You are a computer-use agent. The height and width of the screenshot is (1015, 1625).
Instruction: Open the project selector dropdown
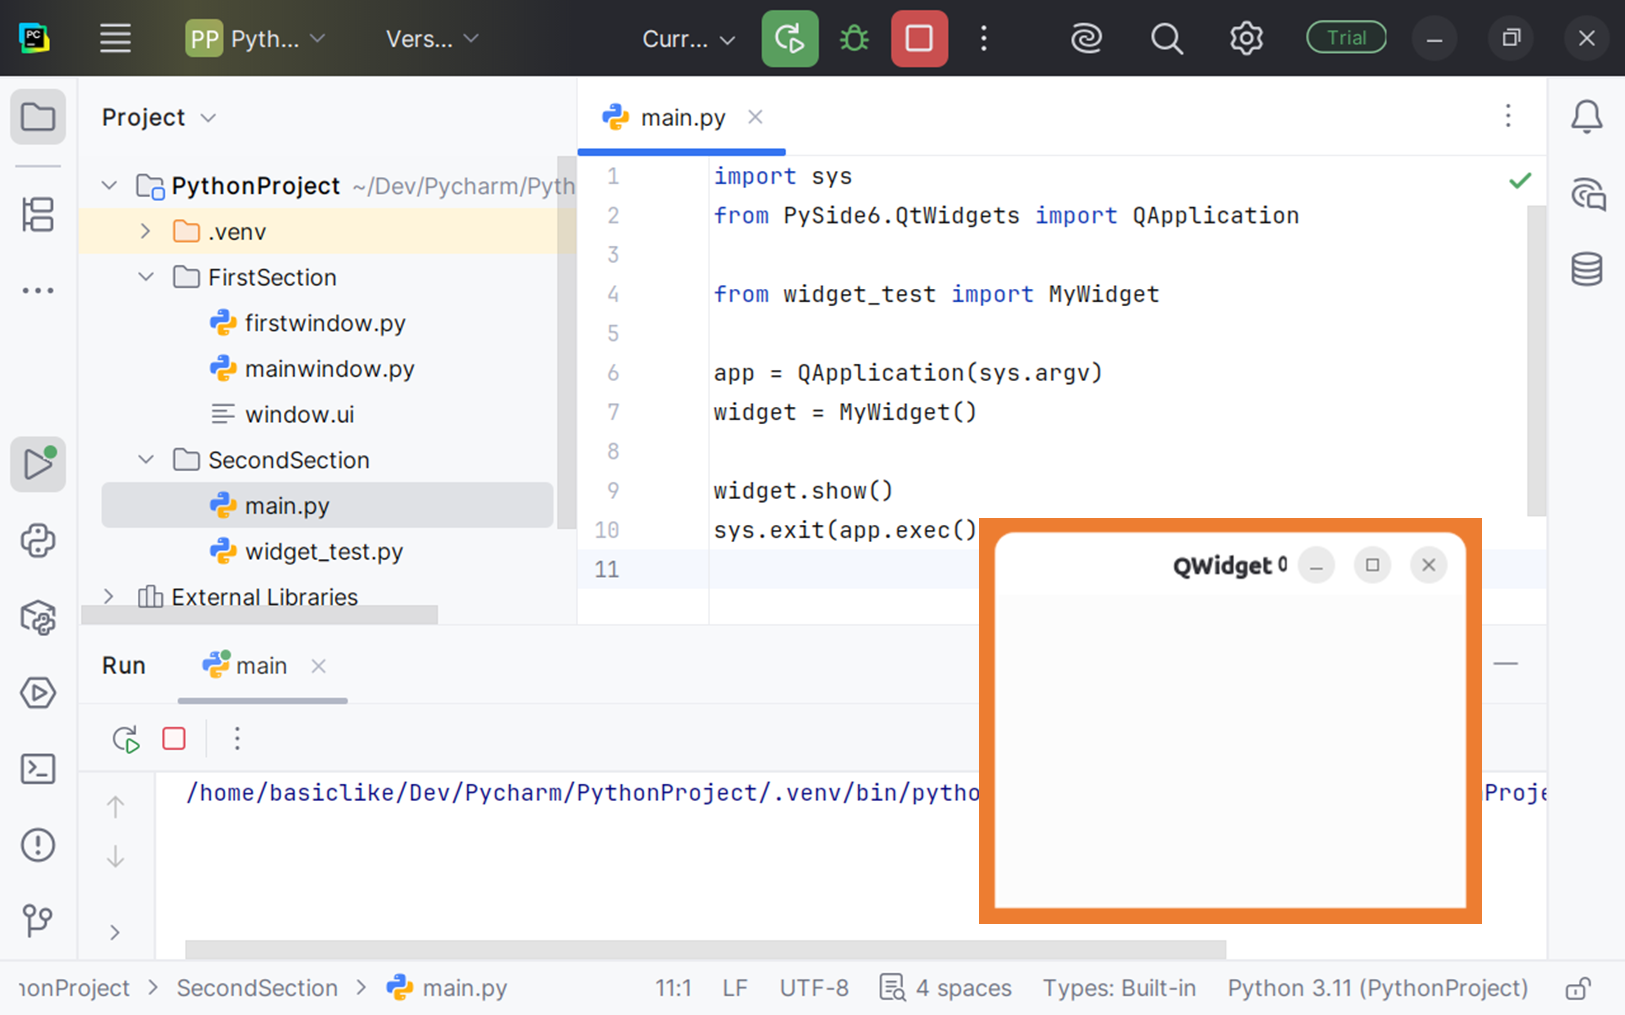256,39
